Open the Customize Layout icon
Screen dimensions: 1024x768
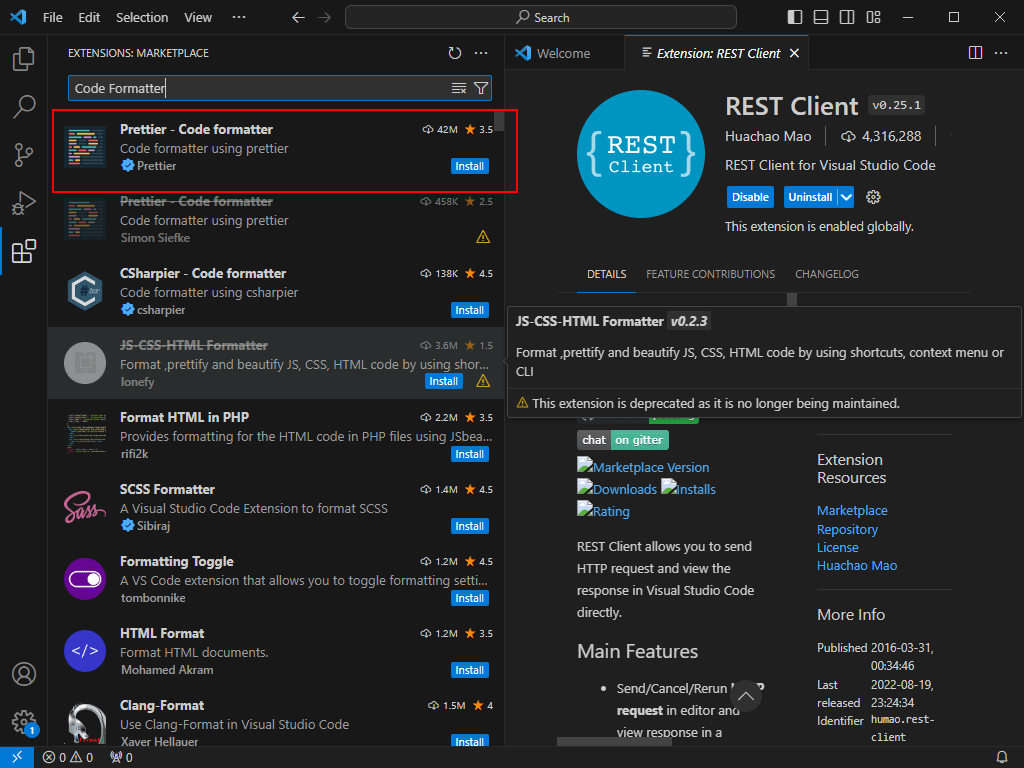tap(873, 18)
